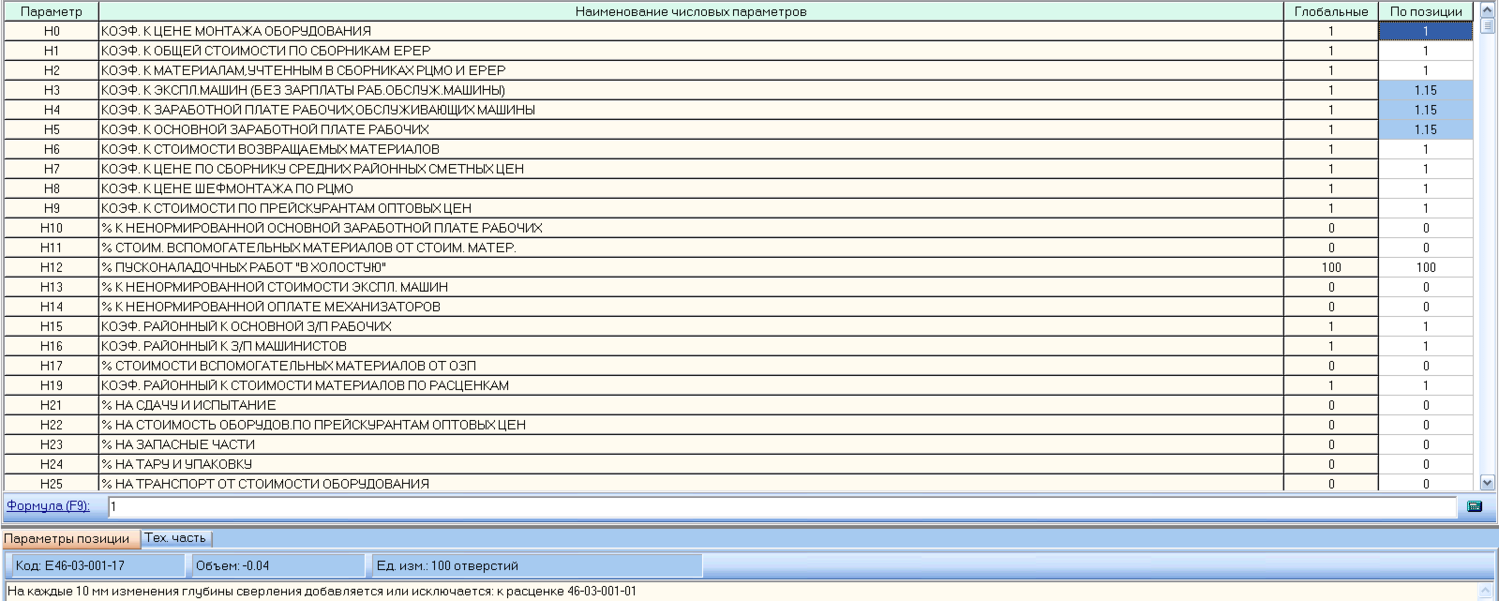This screenshot has width=1499, height=601.
Task: Select the H12 parameter cell
Action: click(x=51, y=267)
